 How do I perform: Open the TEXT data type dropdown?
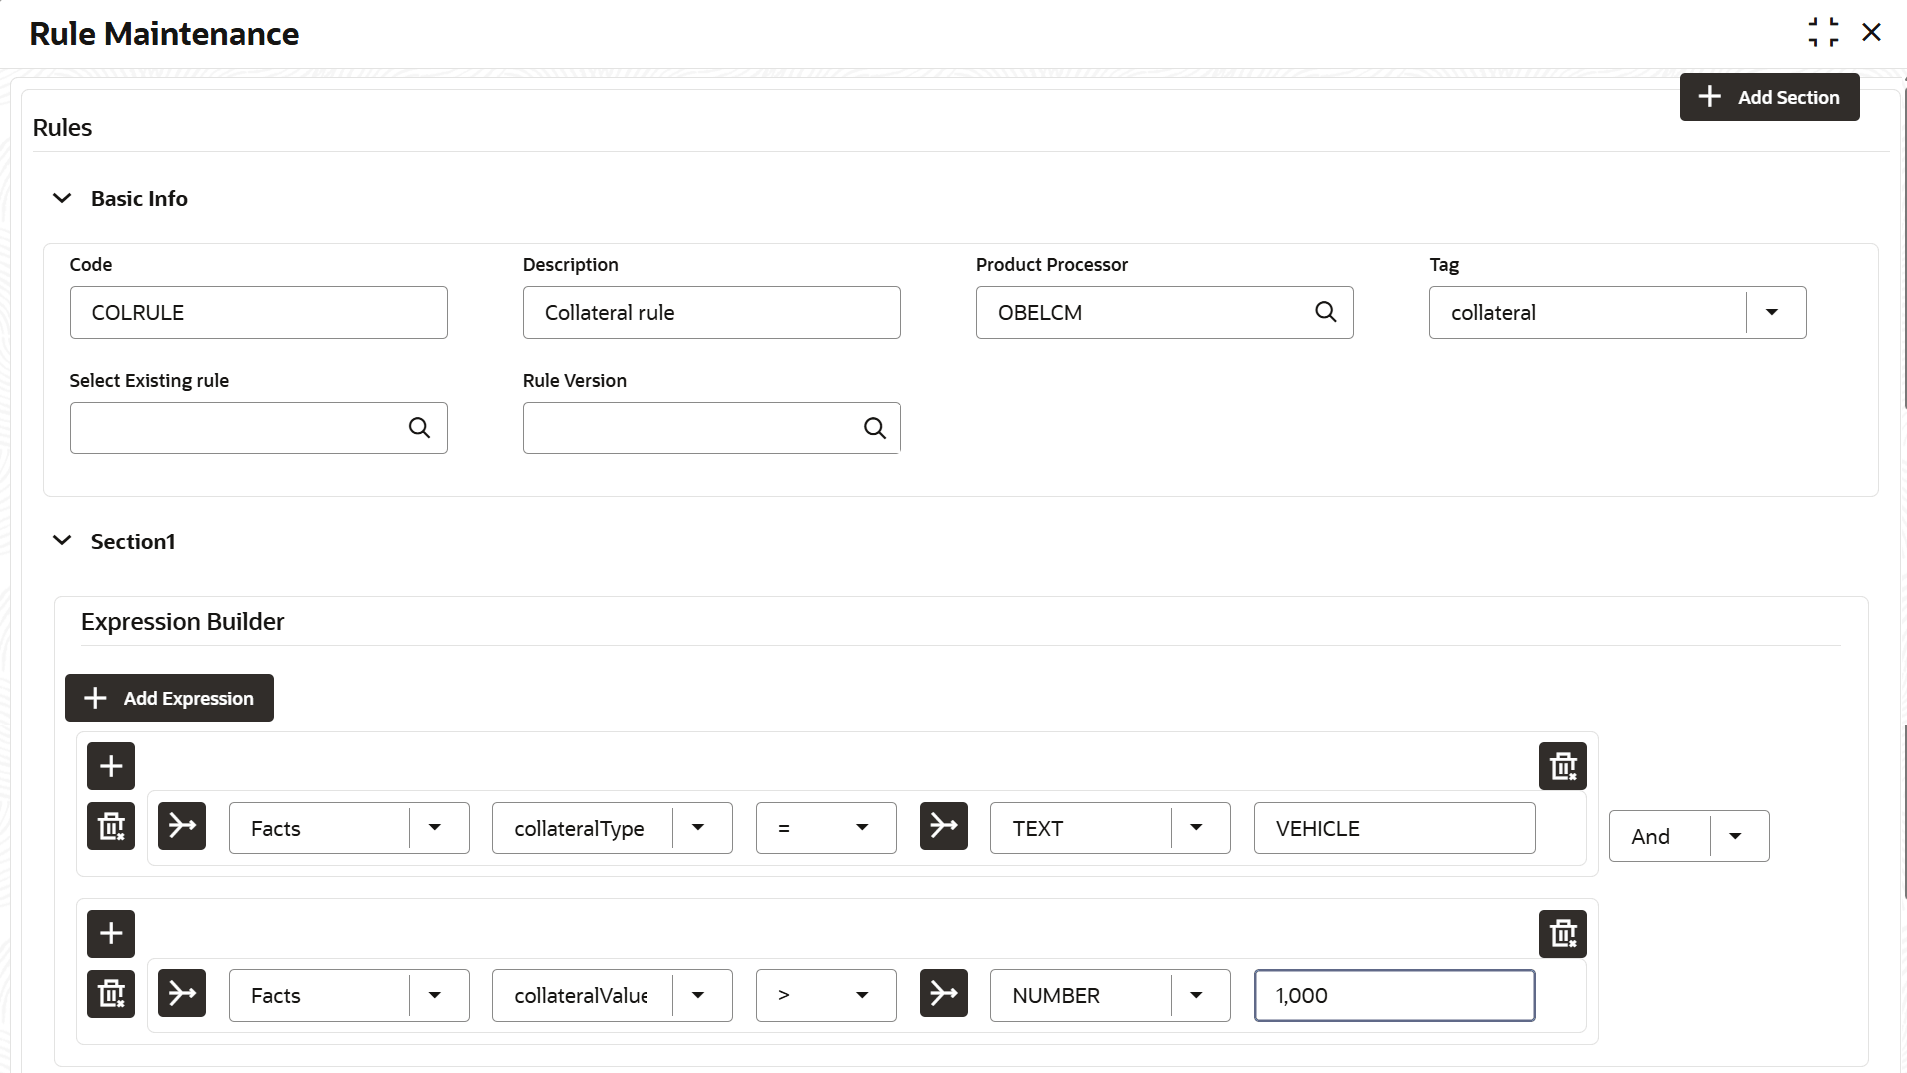click(1196, 828)
